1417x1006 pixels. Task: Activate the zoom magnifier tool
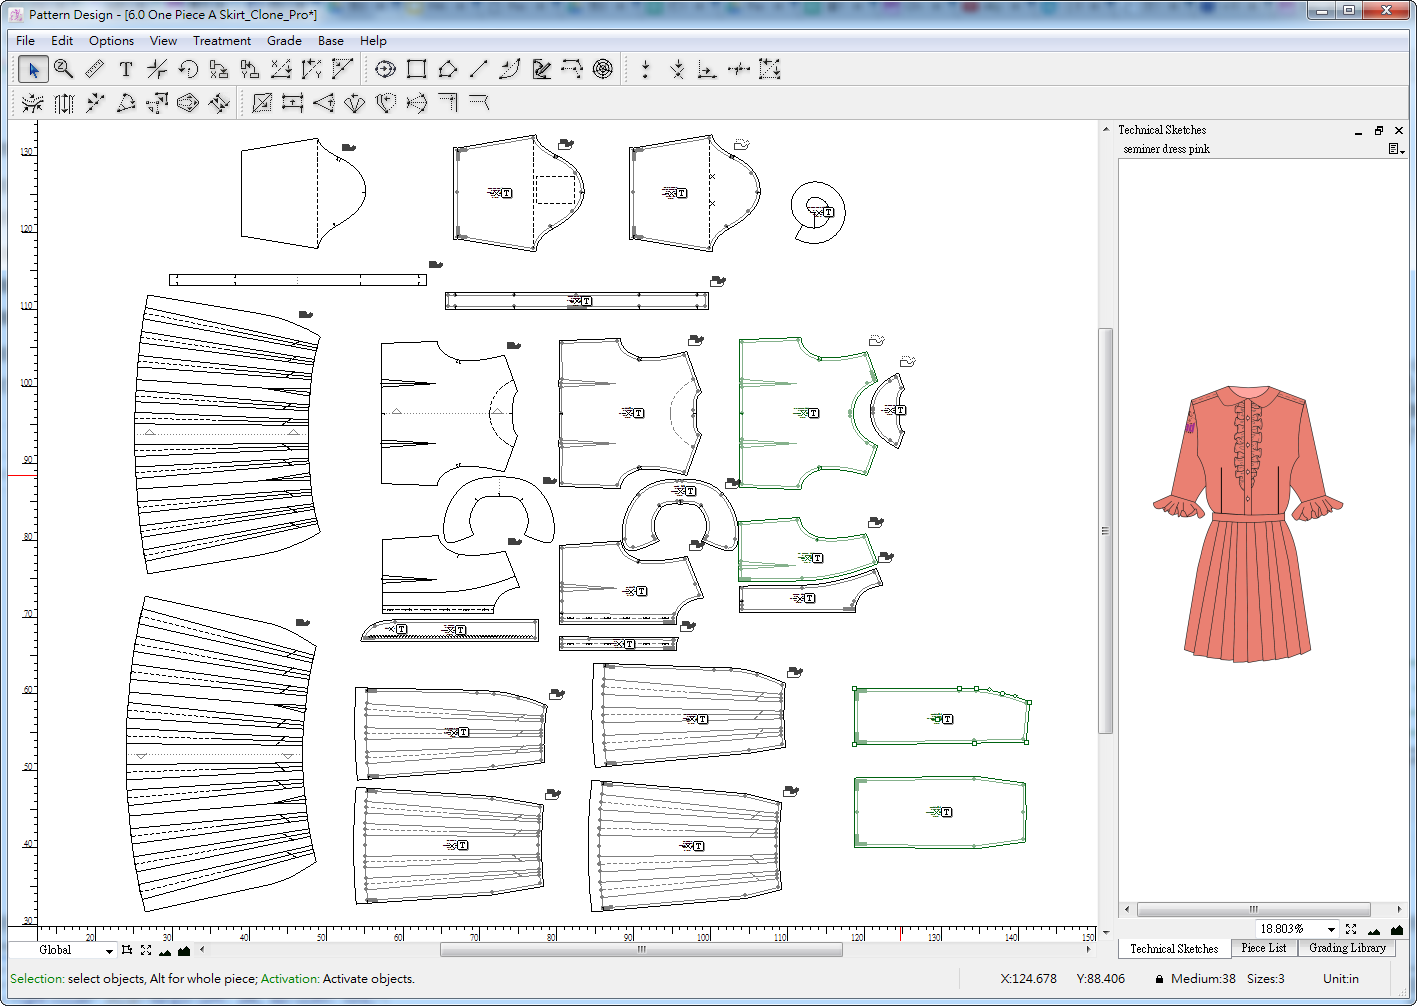tap(63, 69)
